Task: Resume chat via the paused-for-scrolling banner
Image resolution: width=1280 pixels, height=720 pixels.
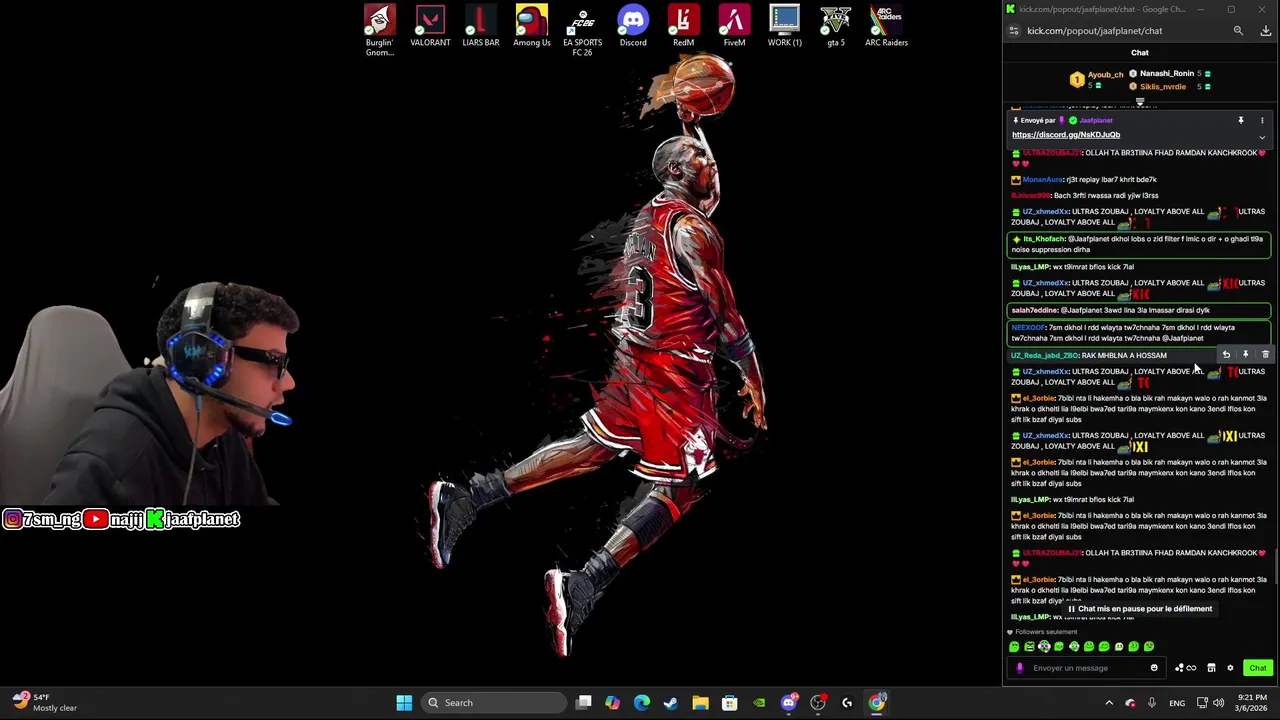Action: click(x=1140, y=609)
